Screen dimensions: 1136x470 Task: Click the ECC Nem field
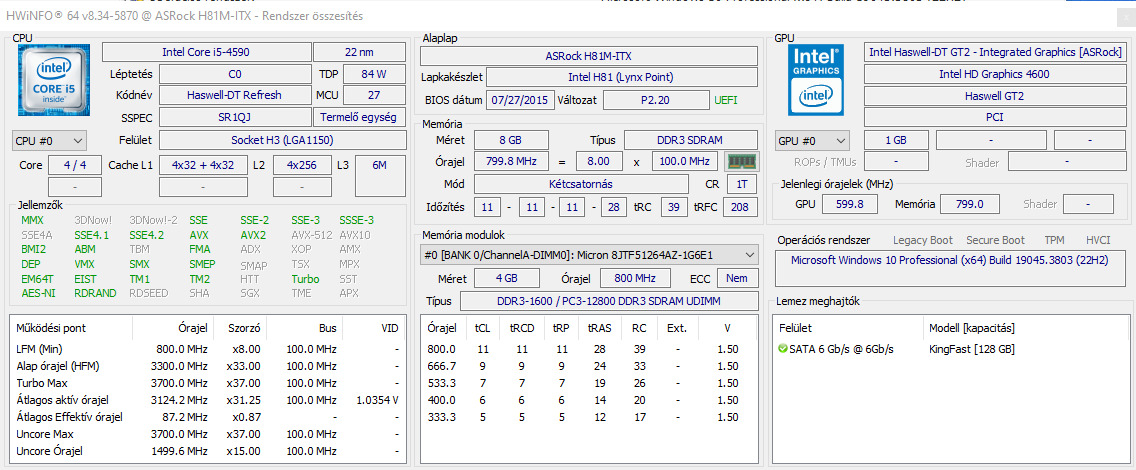click(737, 278)
